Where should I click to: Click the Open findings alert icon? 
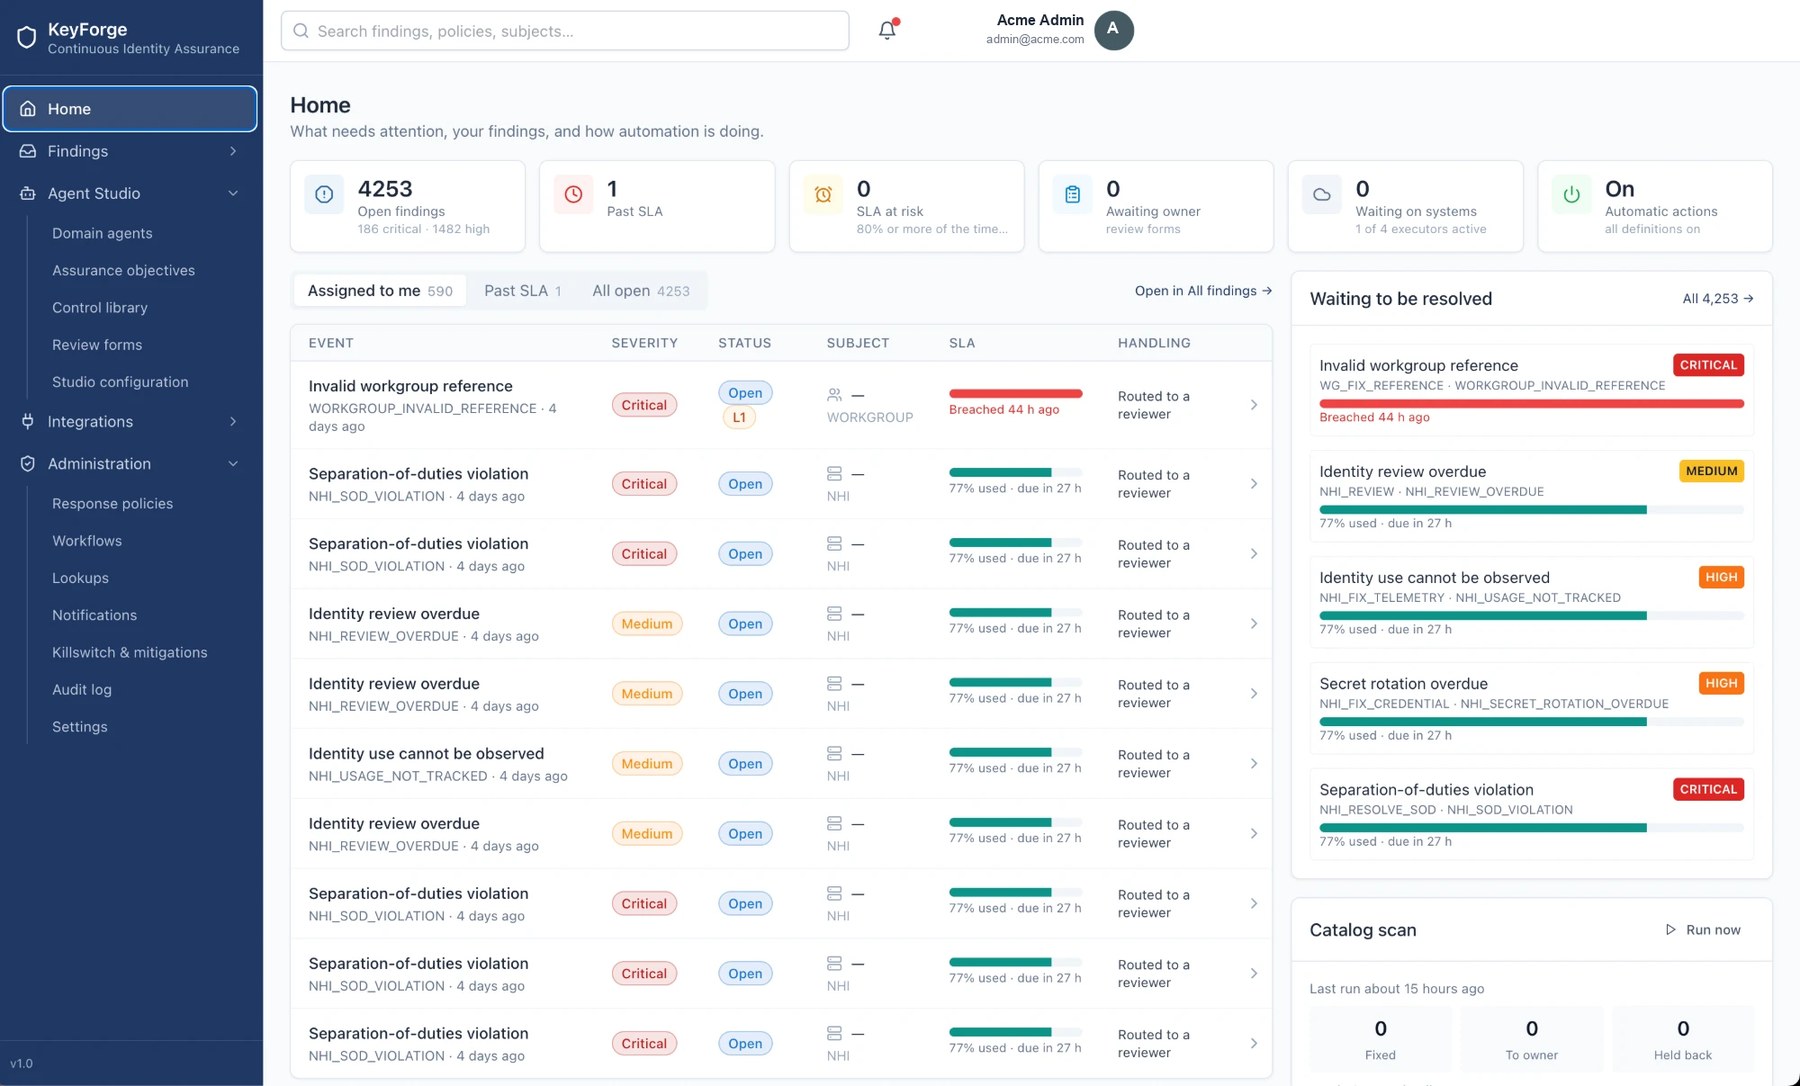point(324,195)
